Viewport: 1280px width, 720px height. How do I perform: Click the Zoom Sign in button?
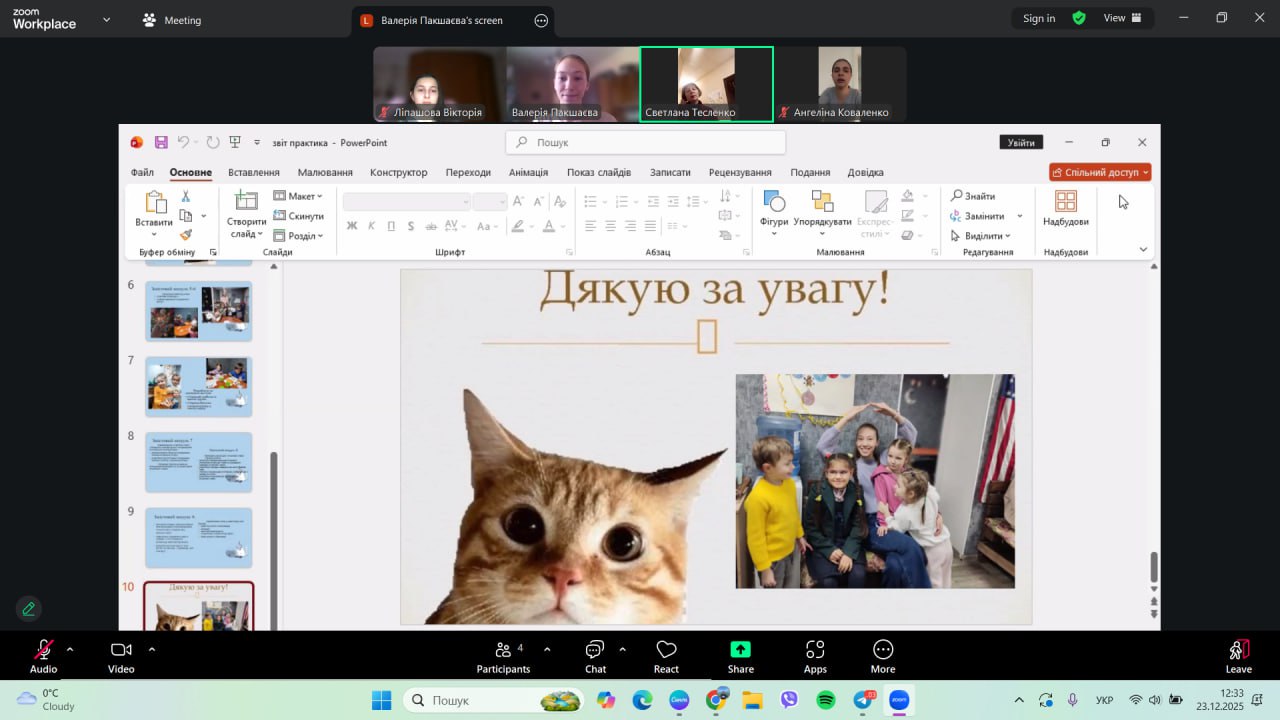(x=1039, y=18)
